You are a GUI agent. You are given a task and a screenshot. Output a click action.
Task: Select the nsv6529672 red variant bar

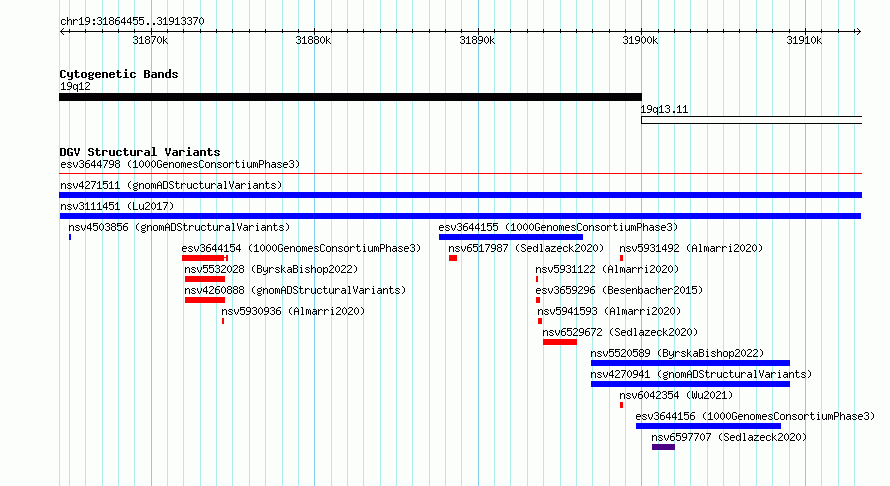pos(560,342)
